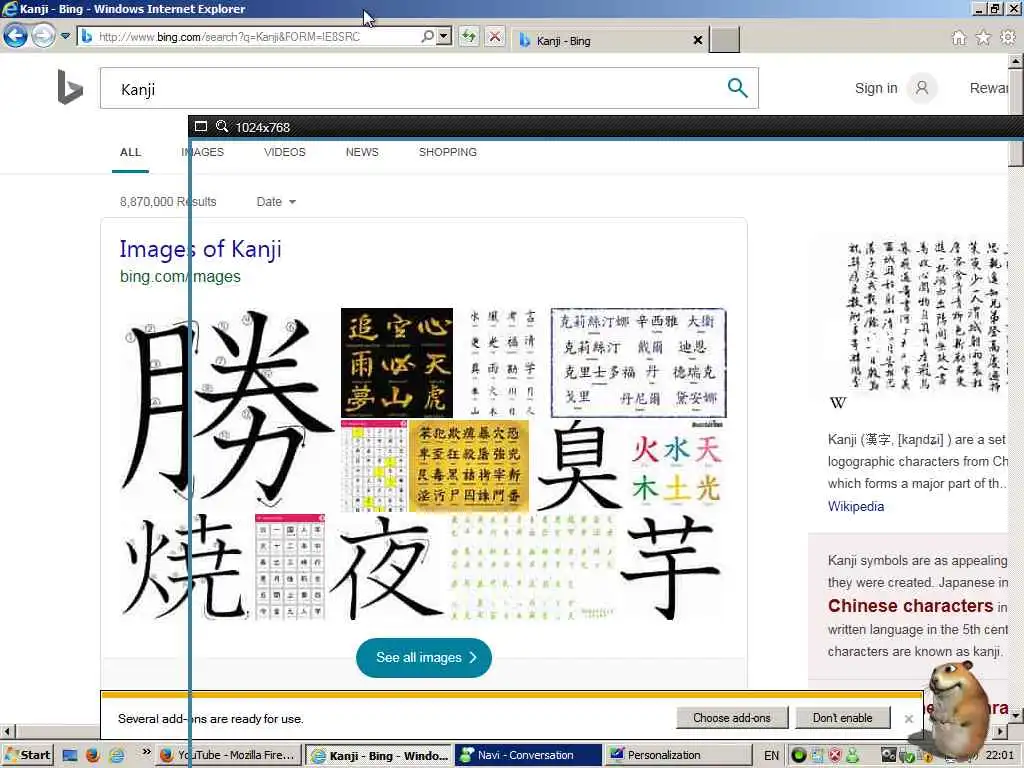Image resolution: width=1024 pixels, height=768 pixels.
Task: Open the IE Tools gear icon
Action: pyautogui.click(x=1008, y=38)
